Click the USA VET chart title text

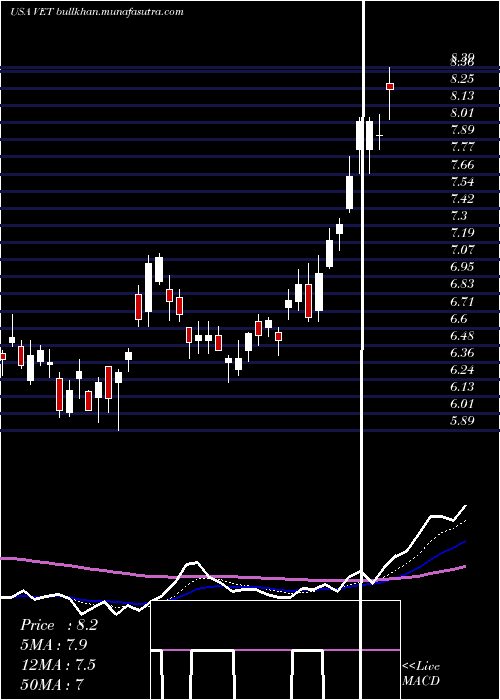(x=96, y=12)
